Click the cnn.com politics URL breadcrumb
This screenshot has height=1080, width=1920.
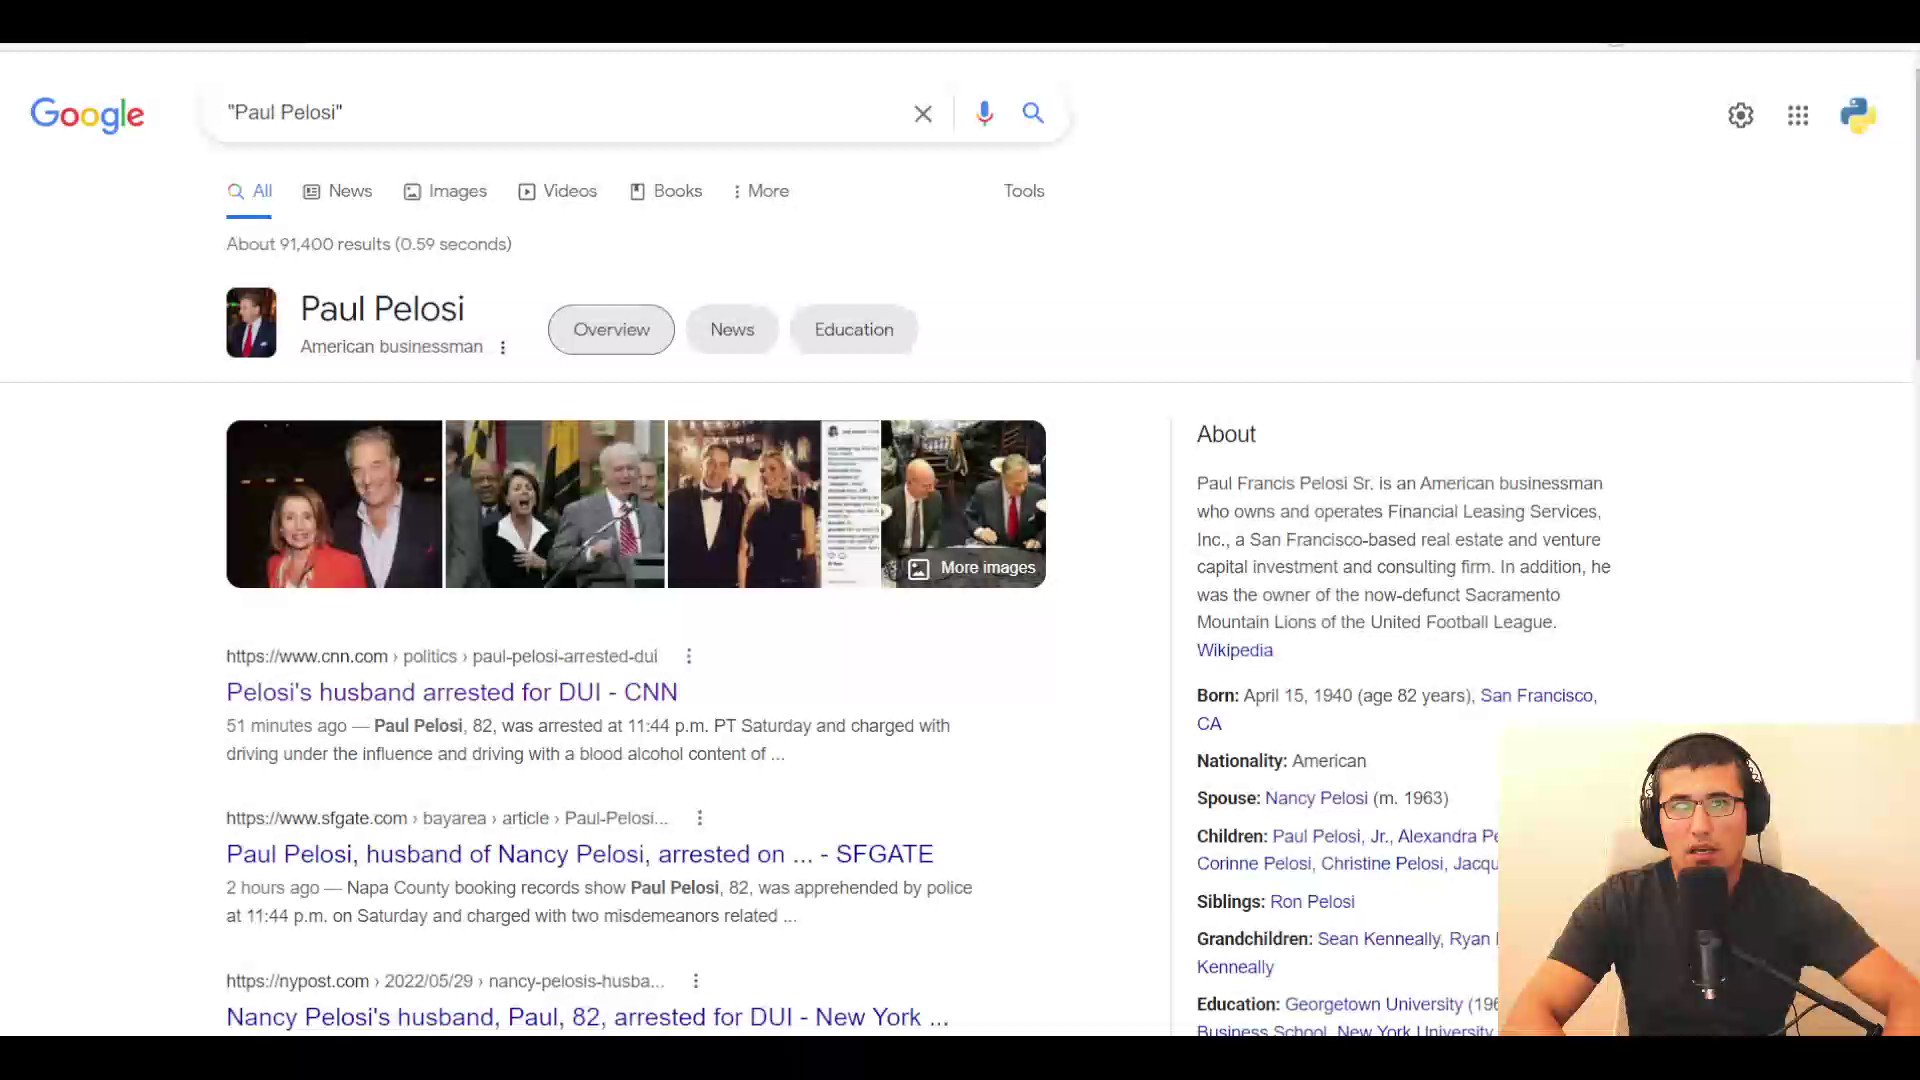click(x=441, y=656)
